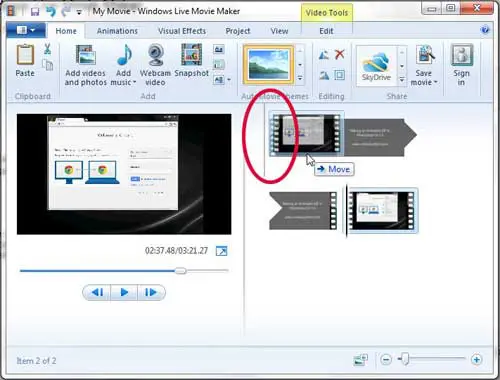Click the Cut scissors icon
This screenshot has width=500, height=380.
click(x=48, y=49)
